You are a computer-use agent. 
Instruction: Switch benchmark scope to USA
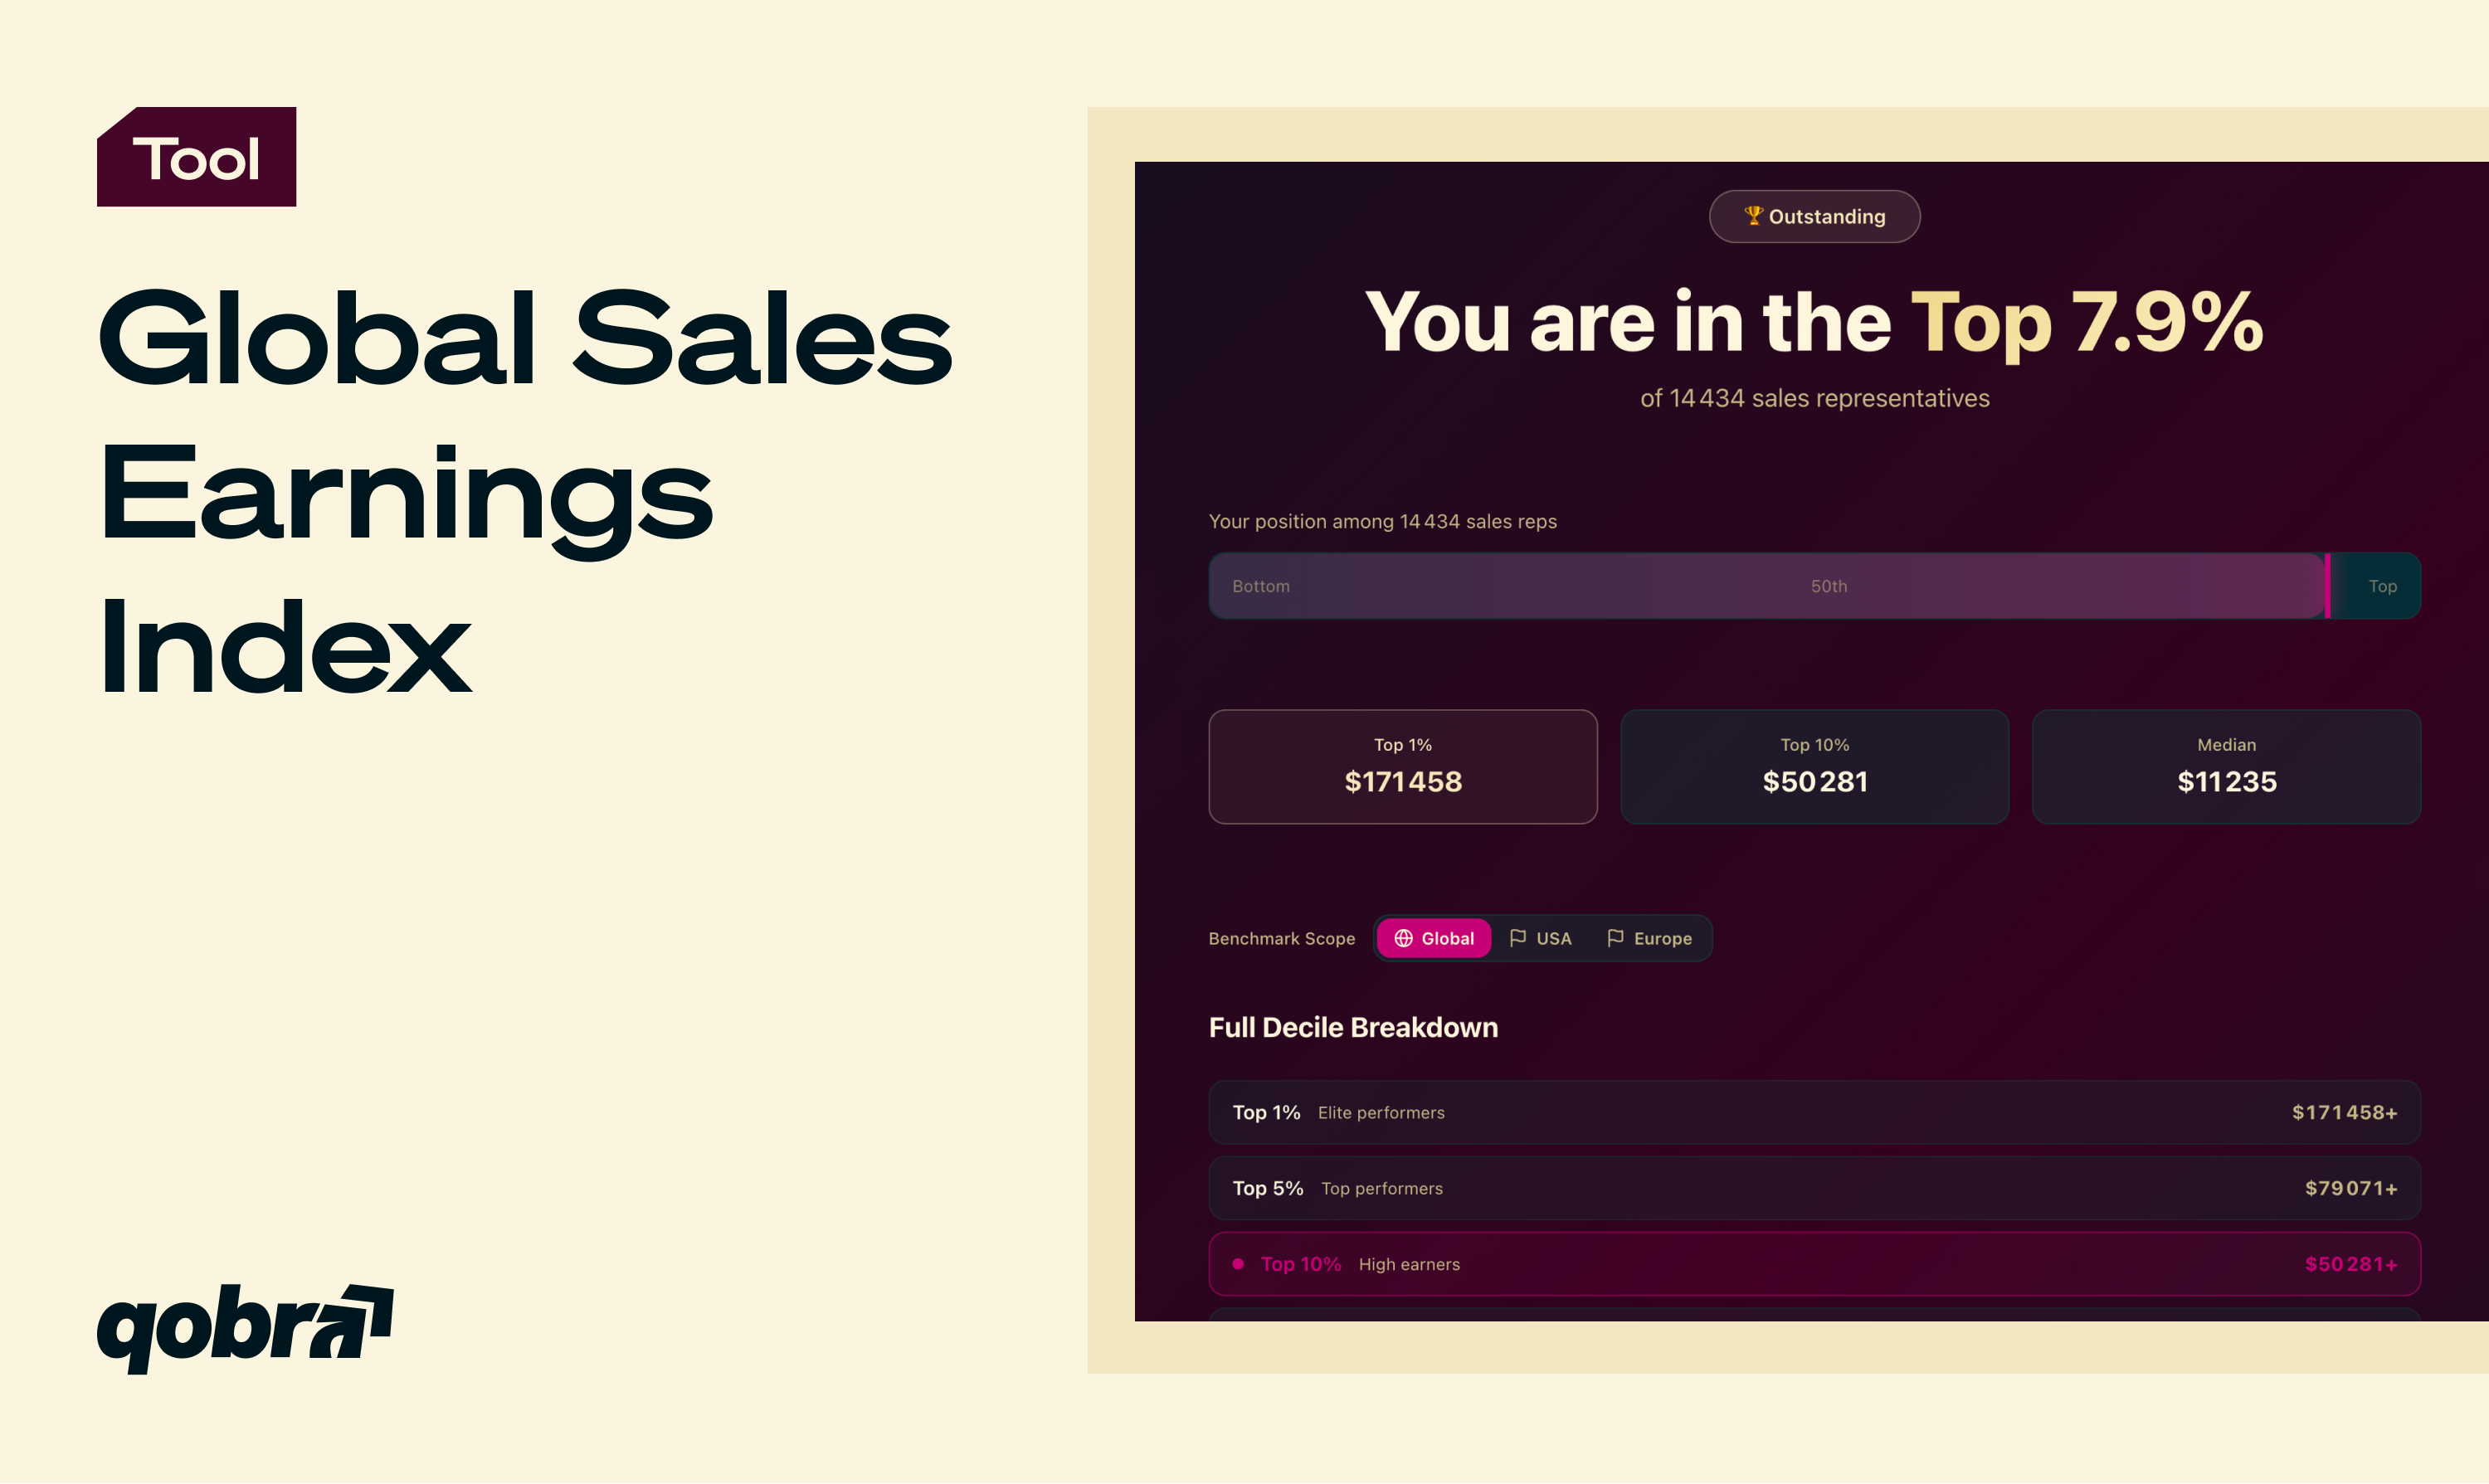coord(1541,938)
